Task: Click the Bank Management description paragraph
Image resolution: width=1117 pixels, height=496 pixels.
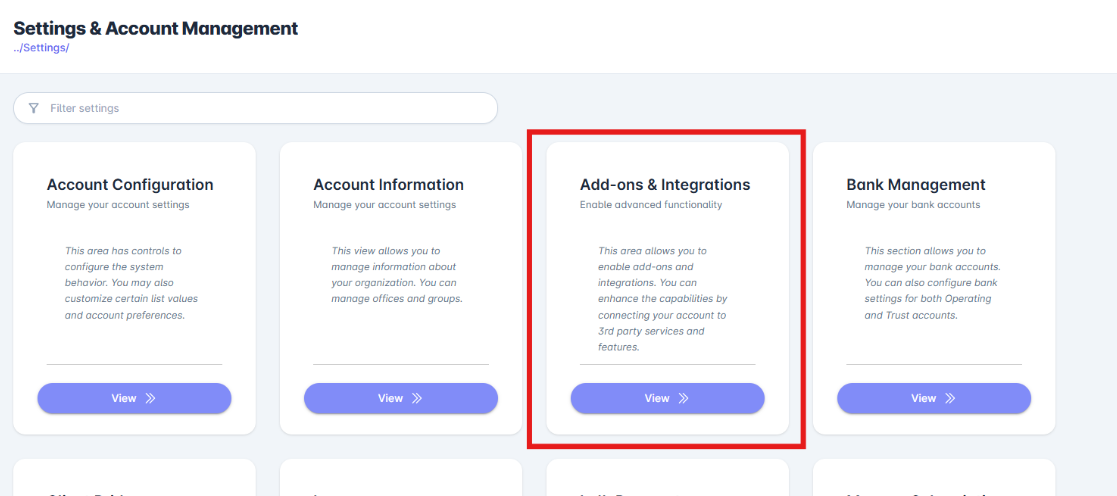Action: coord(930,283)
